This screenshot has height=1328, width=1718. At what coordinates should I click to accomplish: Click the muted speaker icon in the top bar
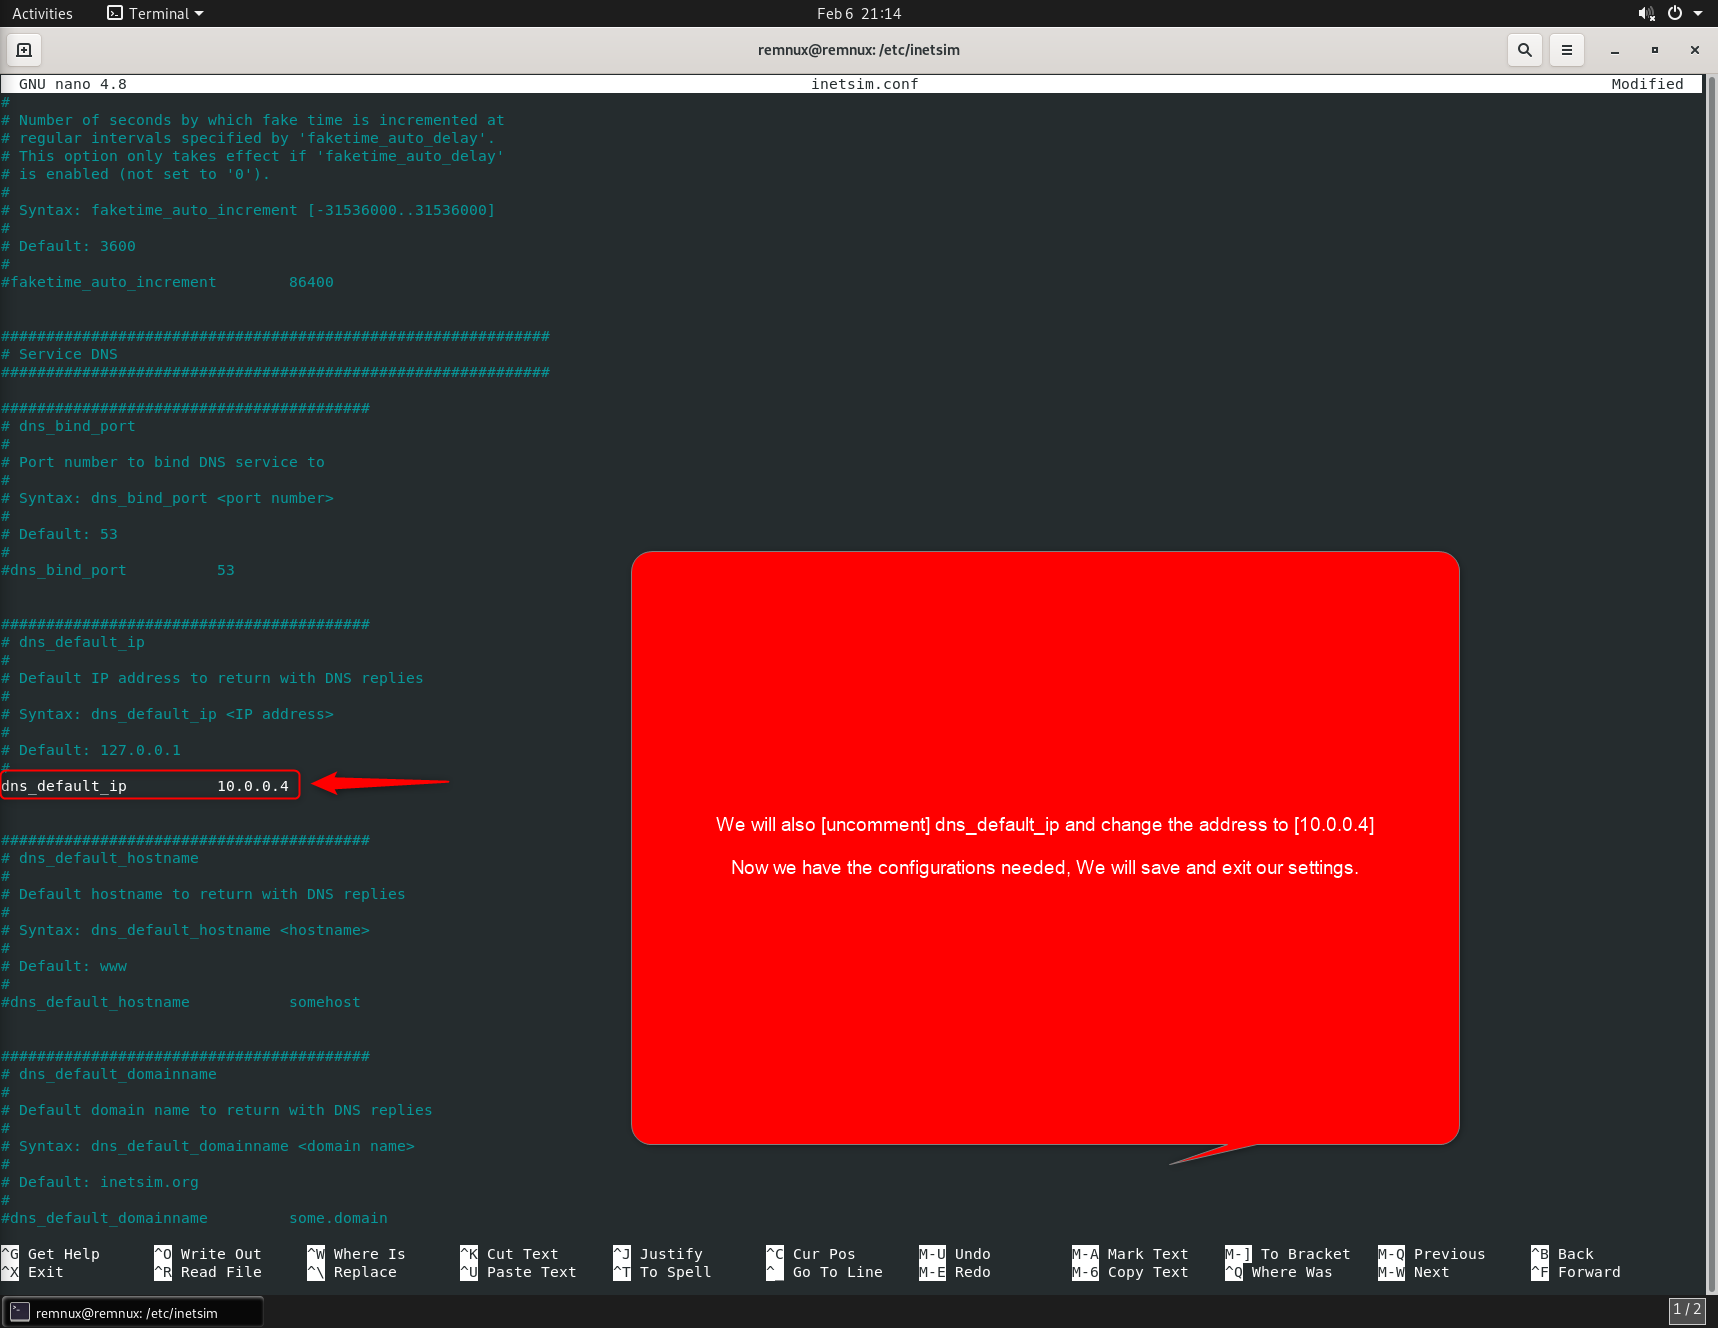click(x=1645, y=13)
